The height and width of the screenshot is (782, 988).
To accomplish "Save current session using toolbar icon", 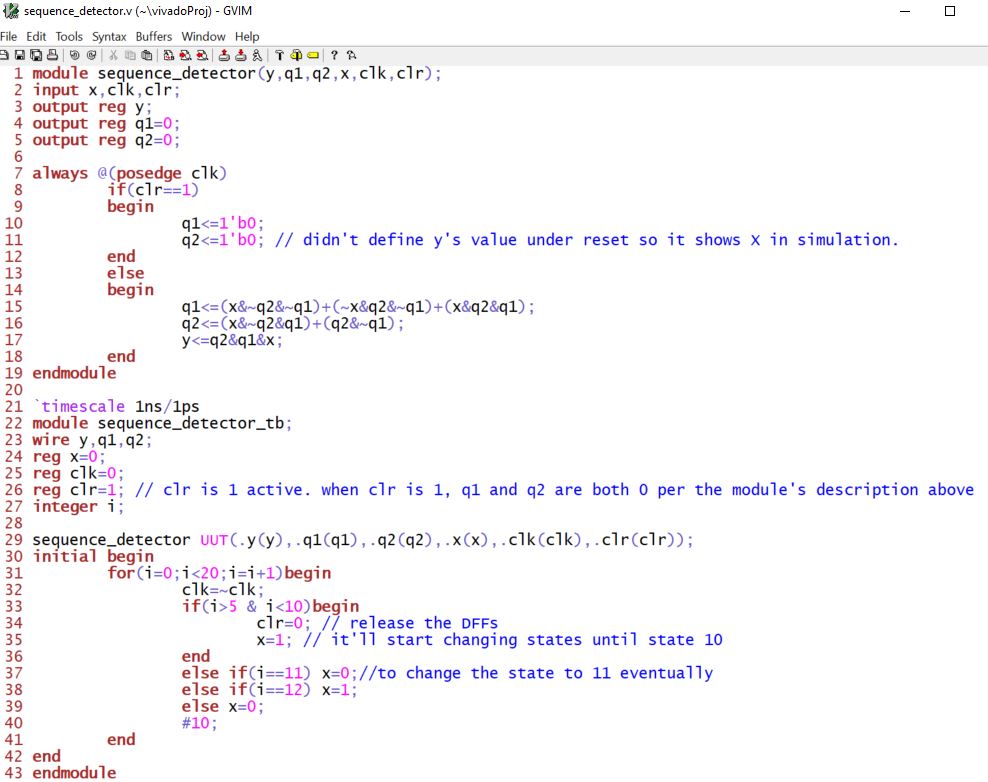I will 241,55.
